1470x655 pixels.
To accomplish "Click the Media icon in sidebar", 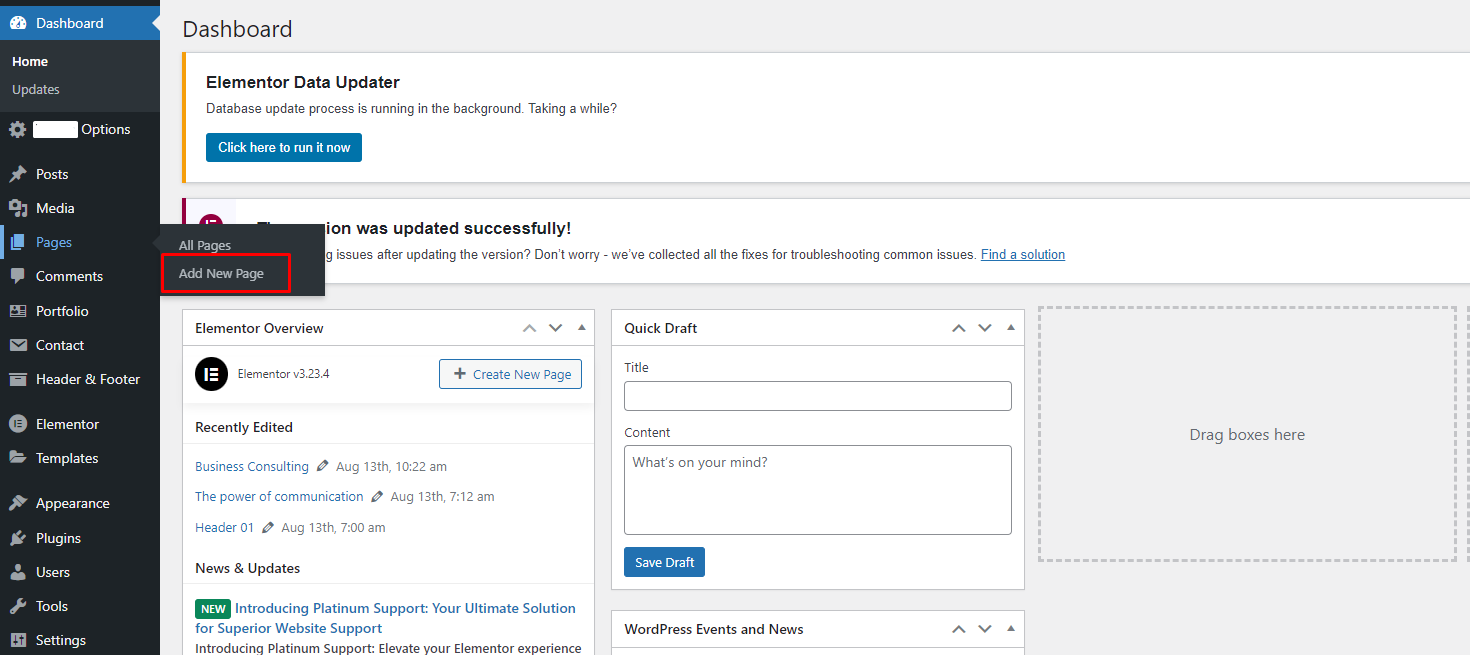I will click(x=18, y=208).
